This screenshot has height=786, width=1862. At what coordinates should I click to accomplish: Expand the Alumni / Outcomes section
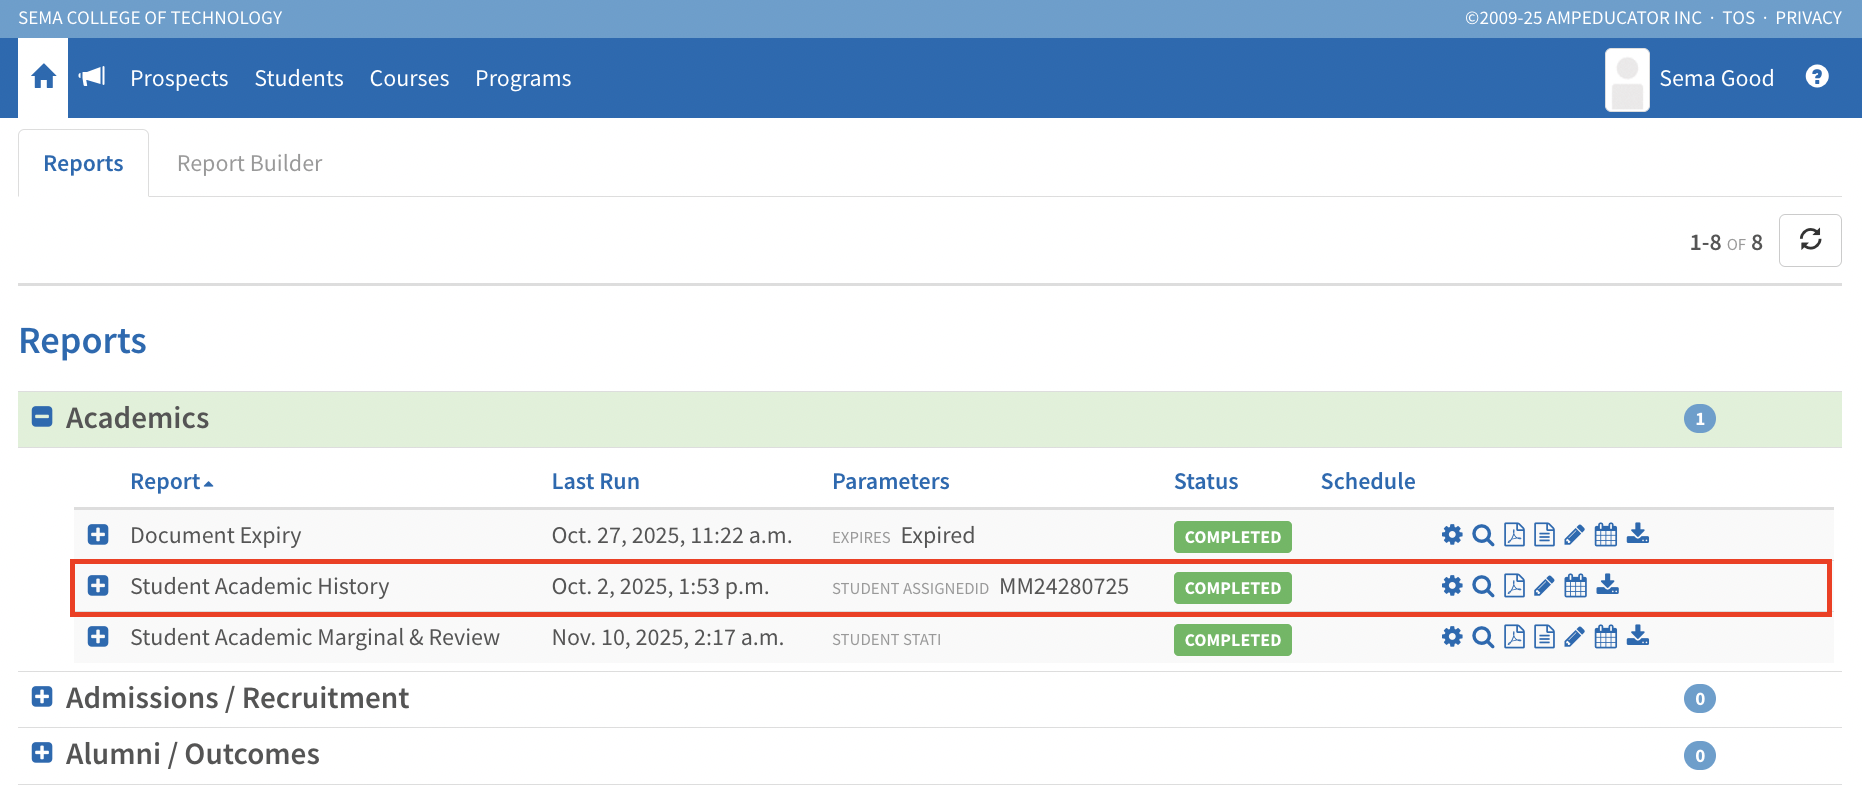42,753
